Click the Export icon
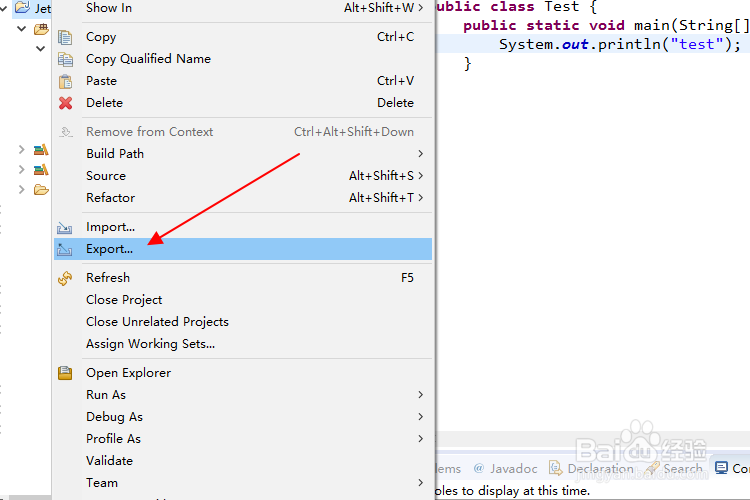Image resolution: width=750 pixels, height=500 pixels. [65, 249]
